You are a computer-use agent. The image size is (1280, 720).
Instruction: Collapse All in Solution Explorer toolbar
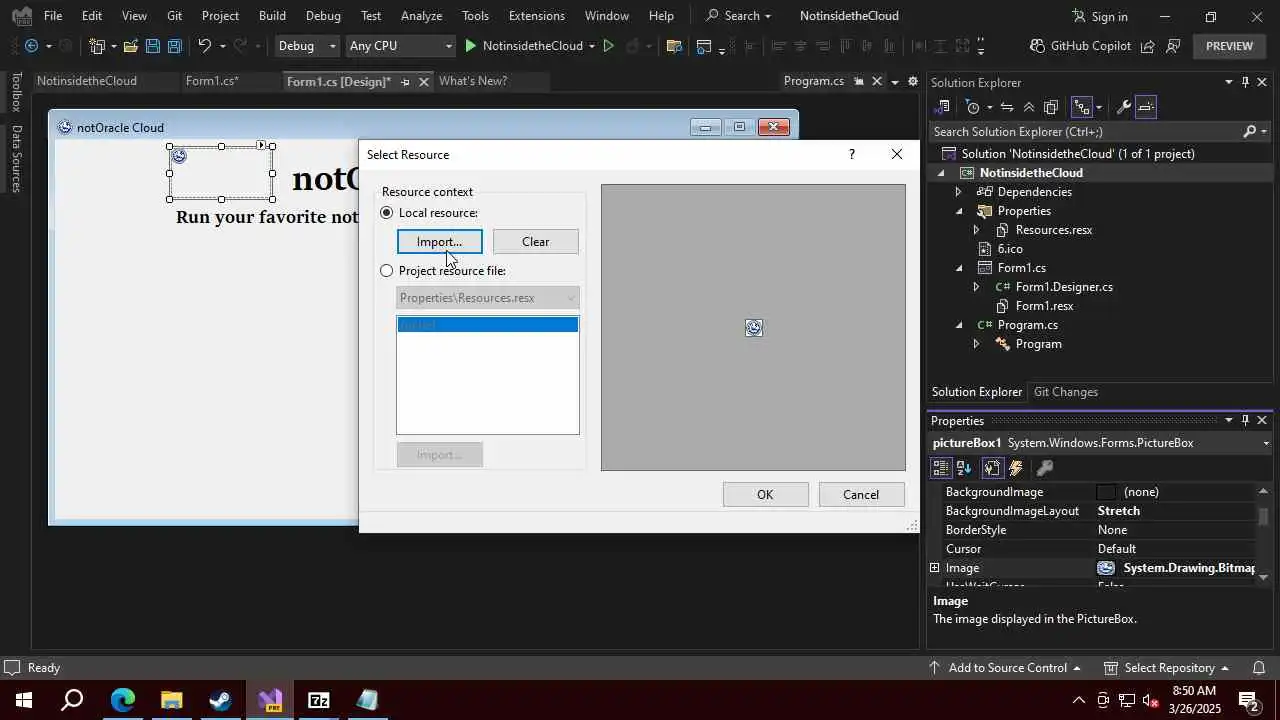(1029, 107)
